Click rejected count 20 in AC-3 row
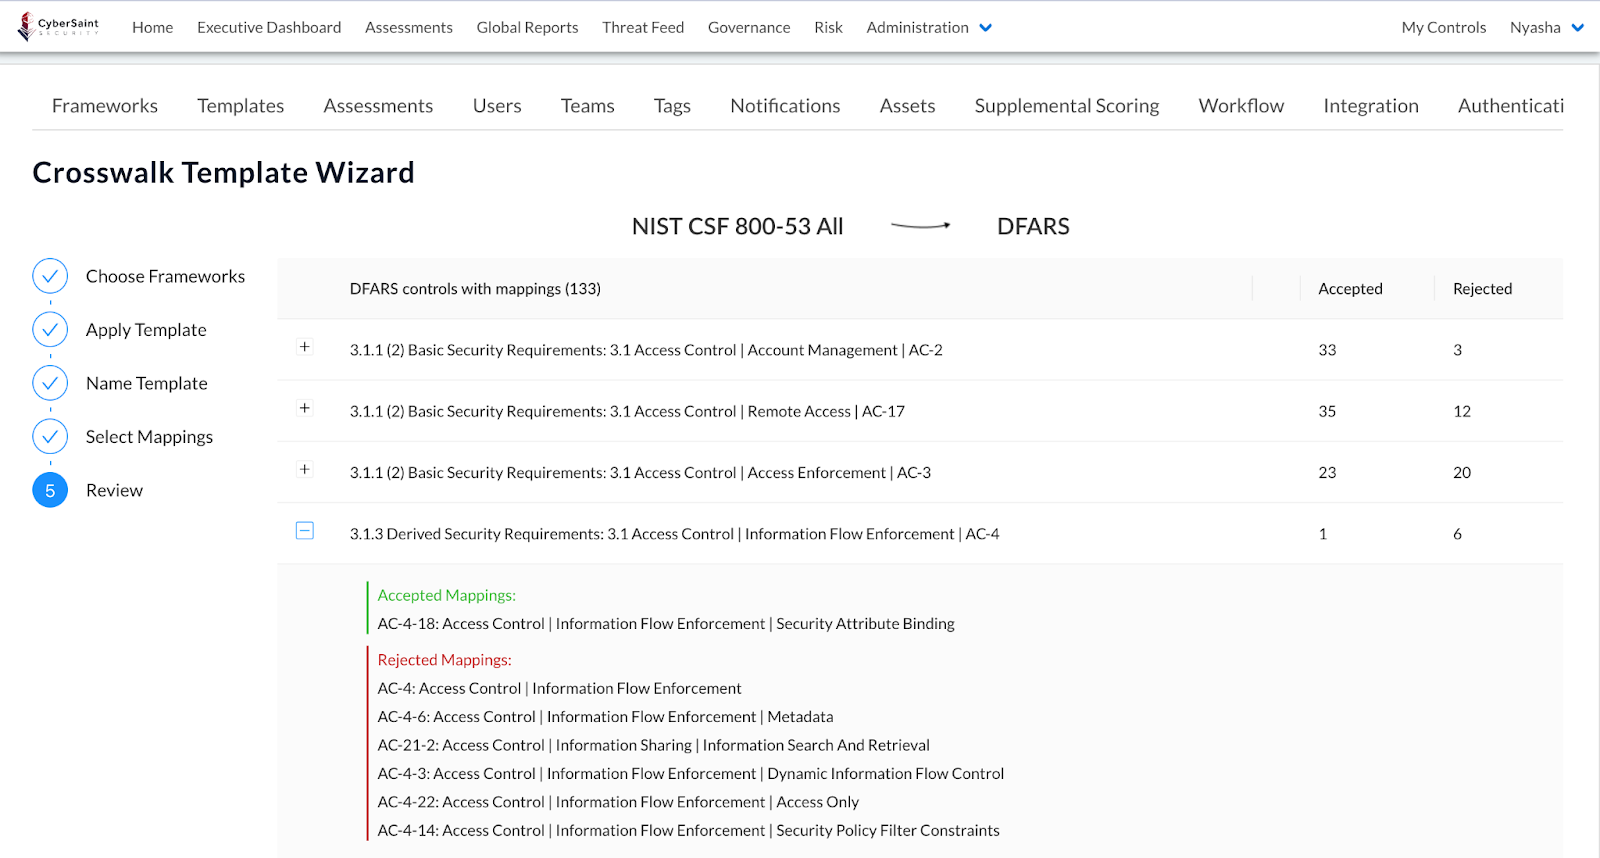Screen dimensions: 1600x858 [x=1462, y=472]
